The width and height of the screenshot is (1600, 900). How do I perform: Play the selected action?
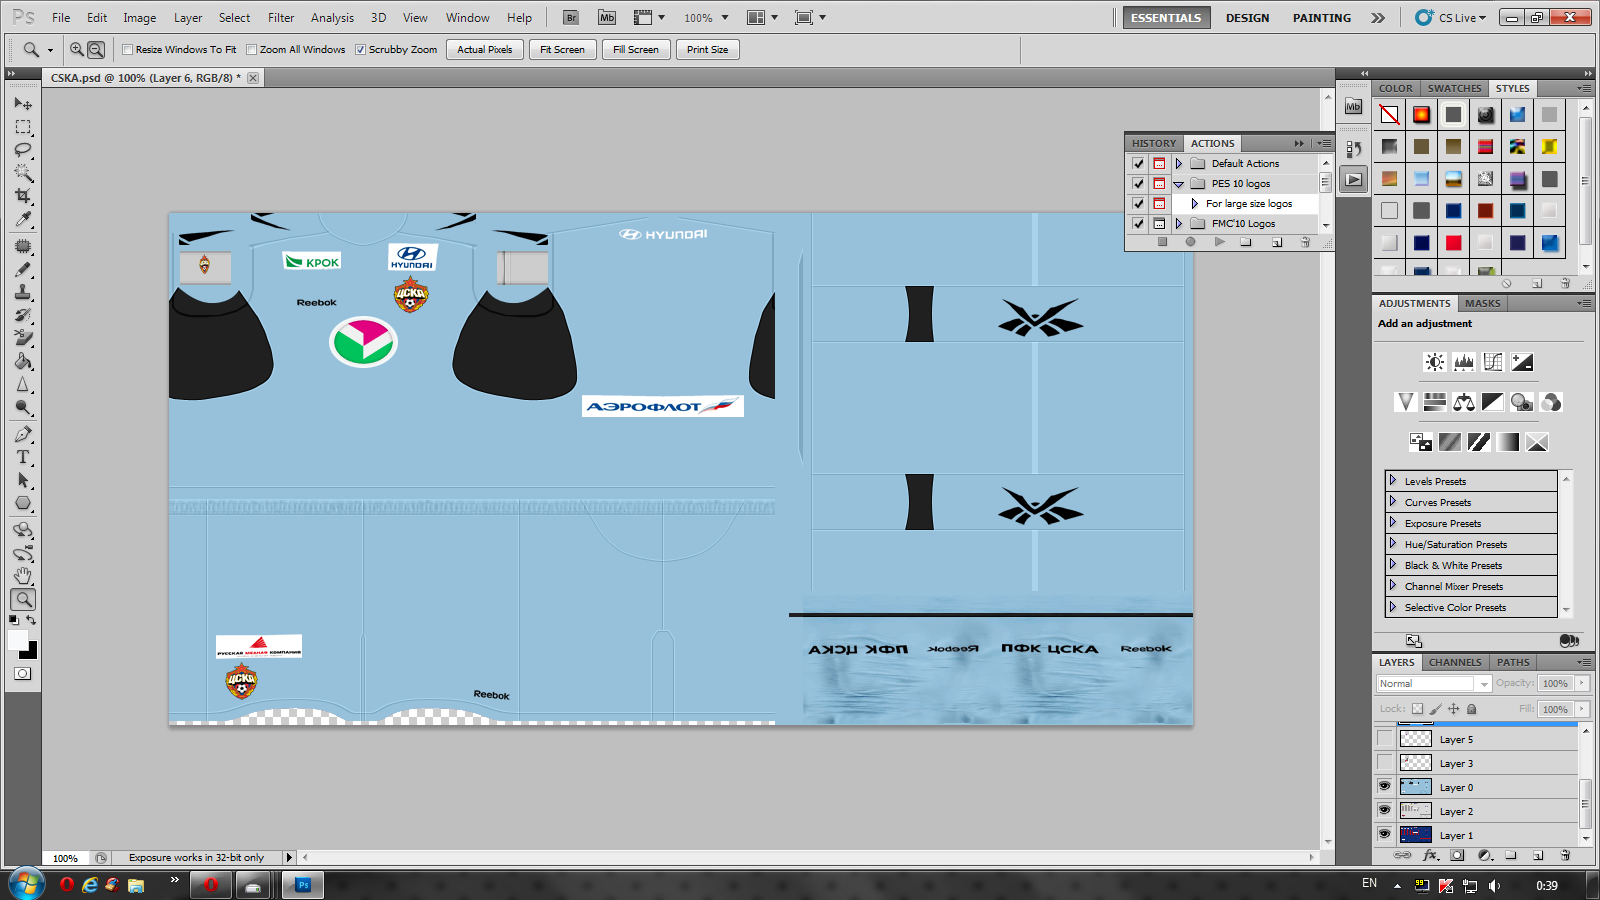(1219, 242)
